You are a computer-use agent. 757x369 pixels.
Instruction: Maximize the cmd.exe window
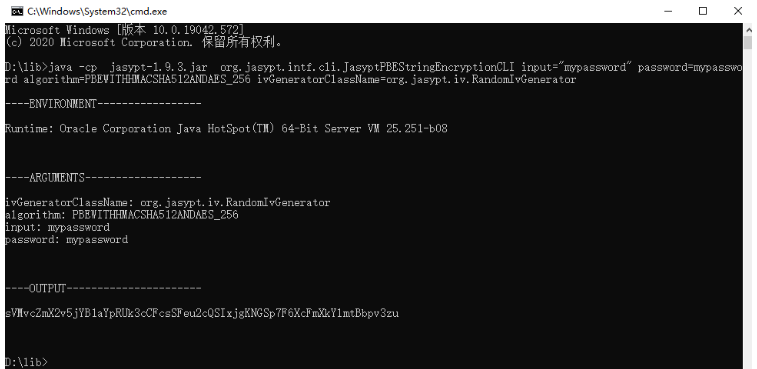pyautogui.click(x=703, y=11)
